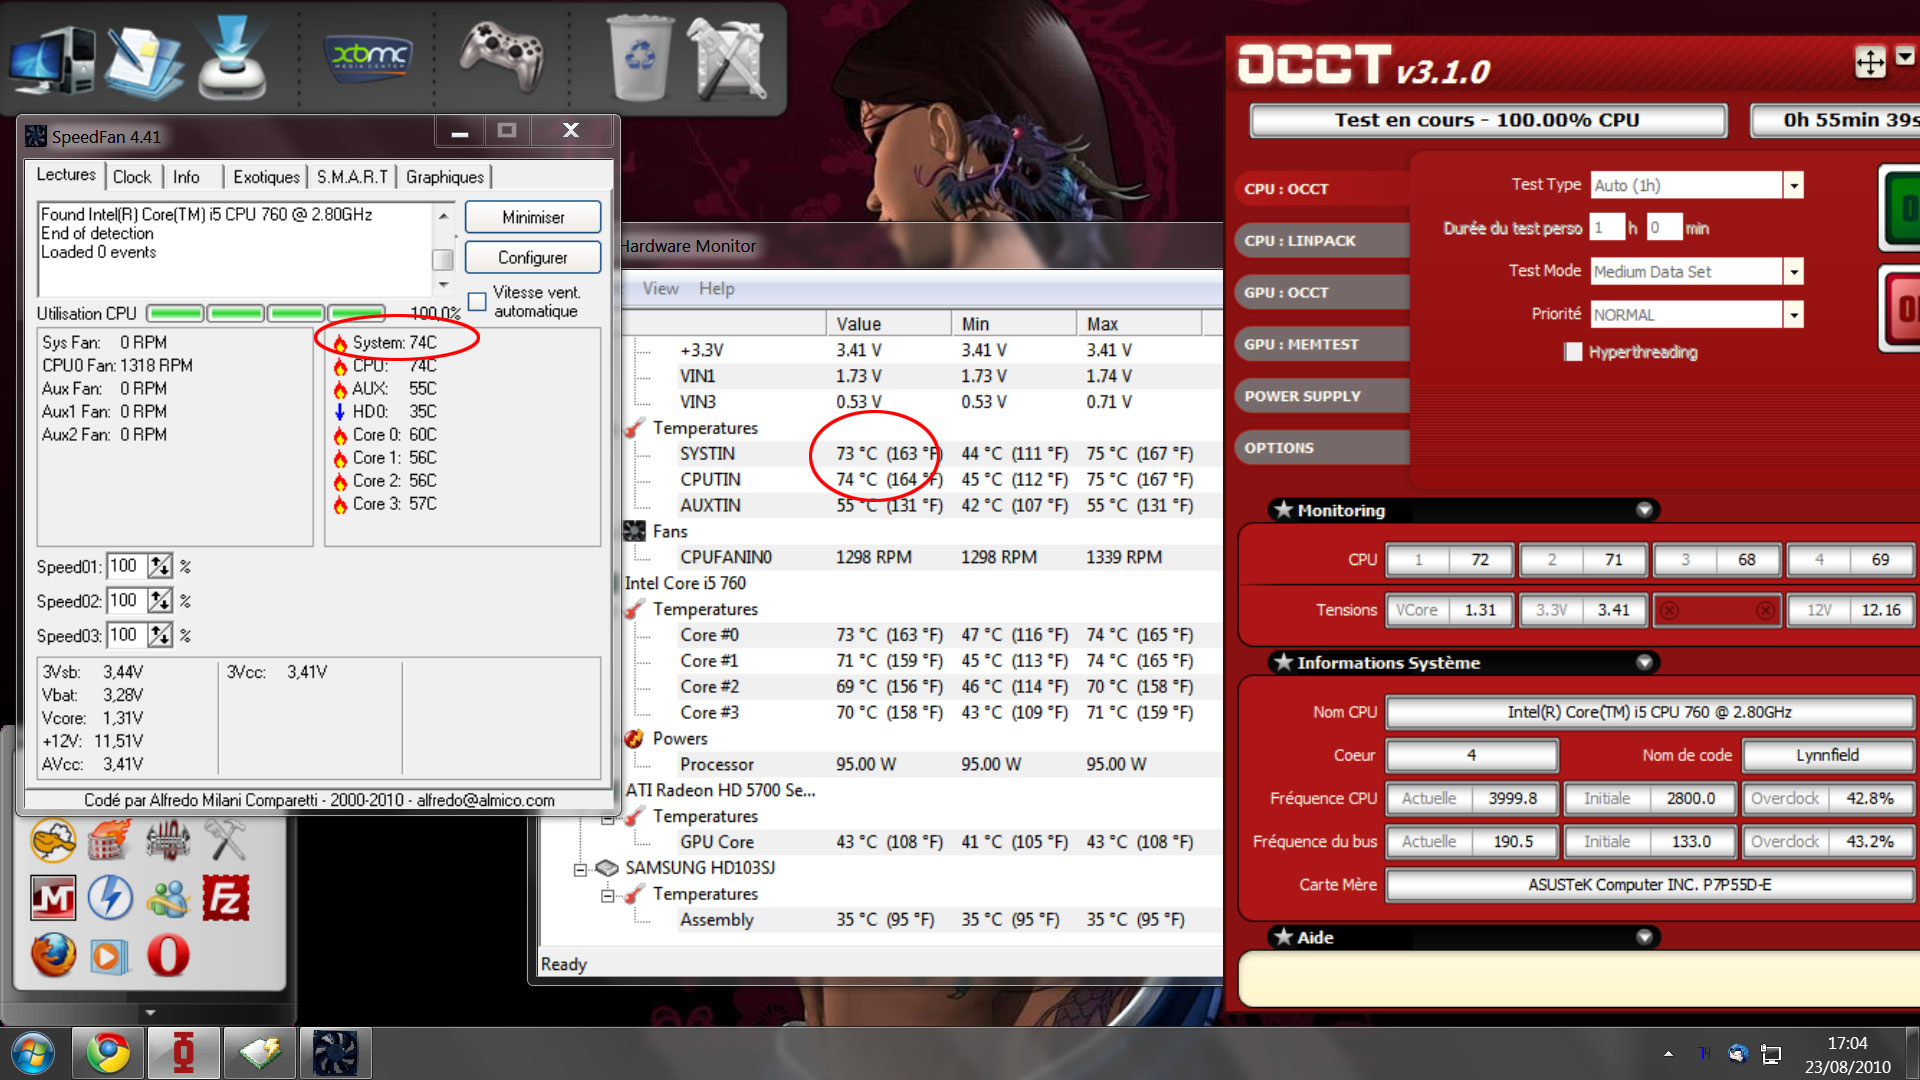Screen dimensions: 1920x1080
Task: Click the hours field of Durée du test
Action: pos(1606,228)
